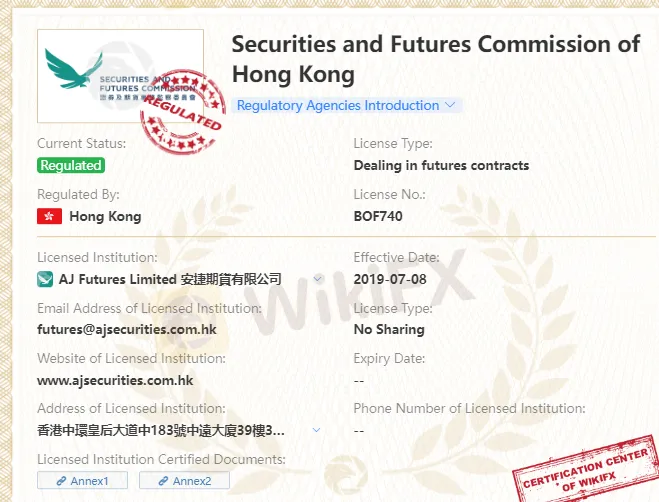This screenshot has height=502, width=659.
Task: Click the red REGULATED stamp icon
Action: [x=182, y=110]
